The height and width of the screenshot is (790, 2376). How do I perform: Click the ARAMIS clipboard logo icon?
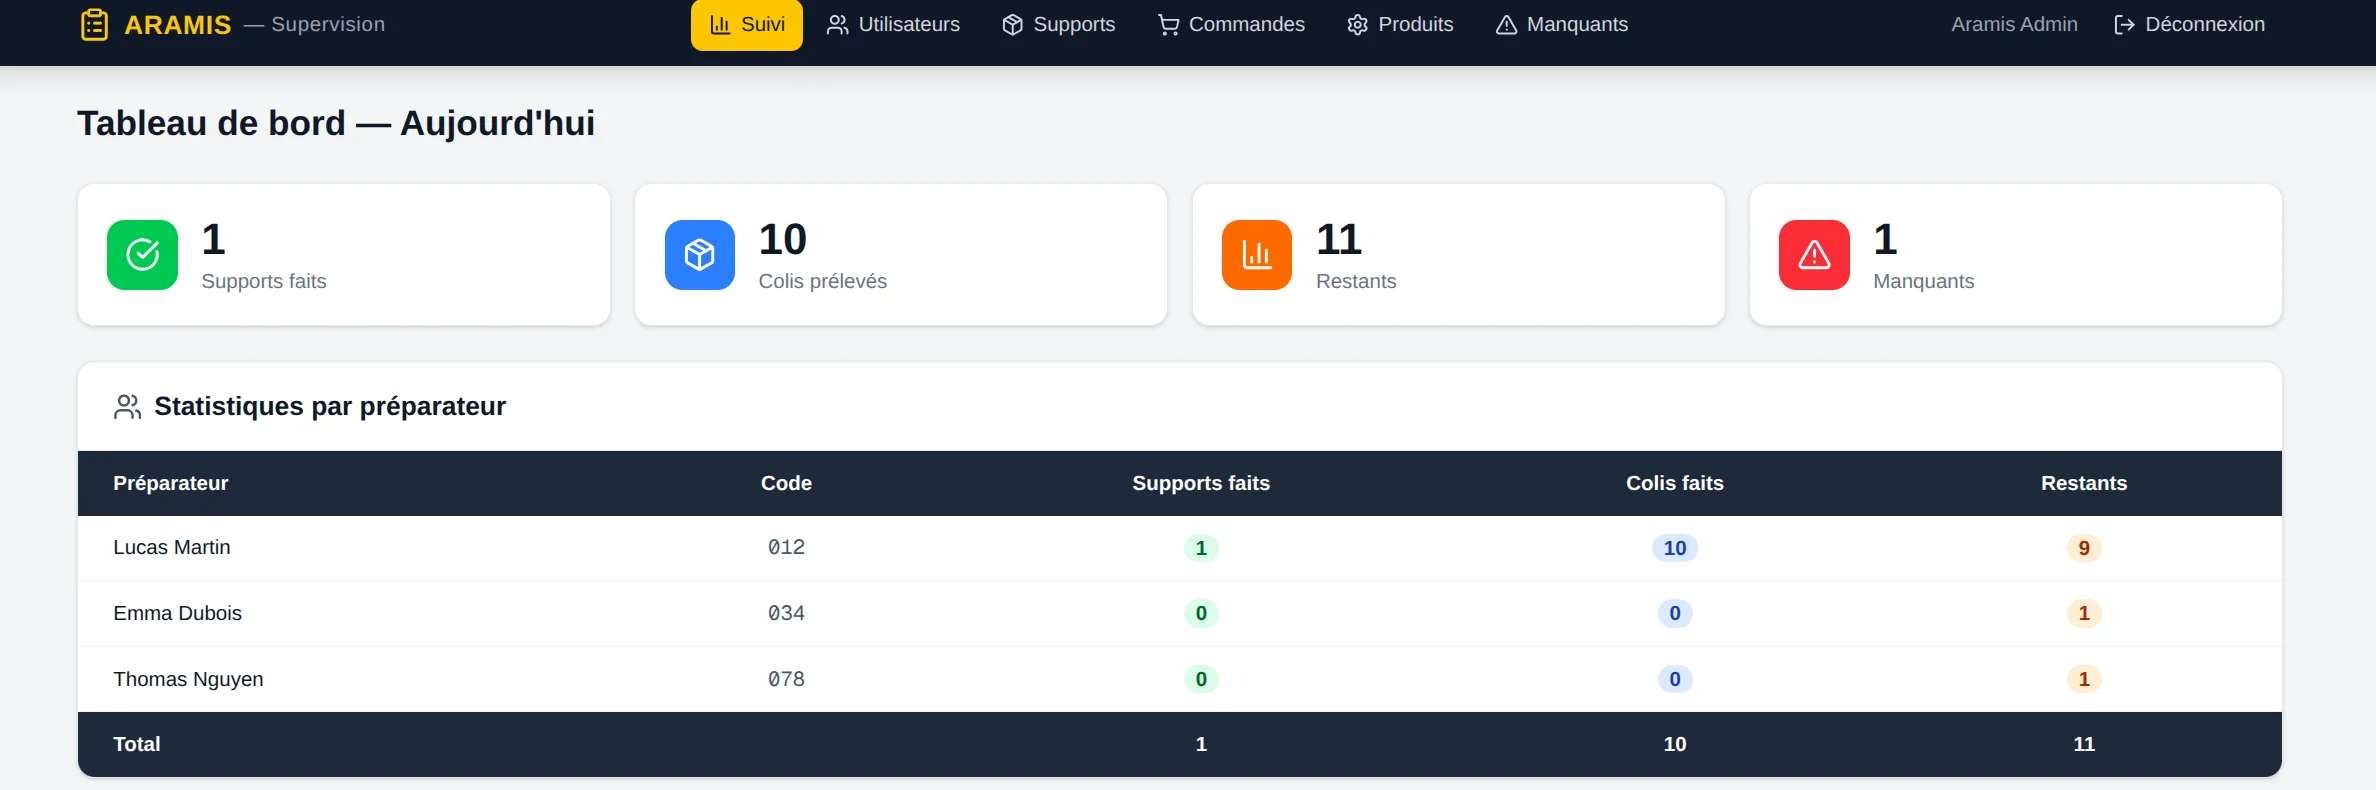(x=95, y=24)
